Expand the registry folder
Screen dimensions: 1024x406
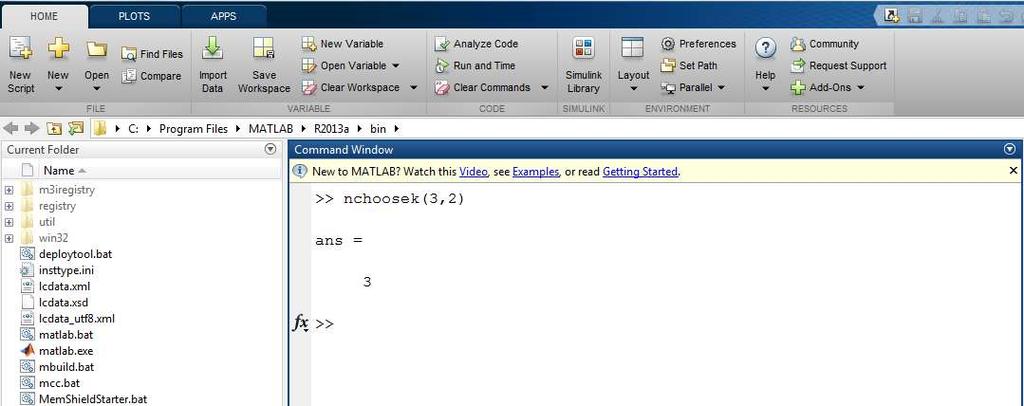[9, 206]
